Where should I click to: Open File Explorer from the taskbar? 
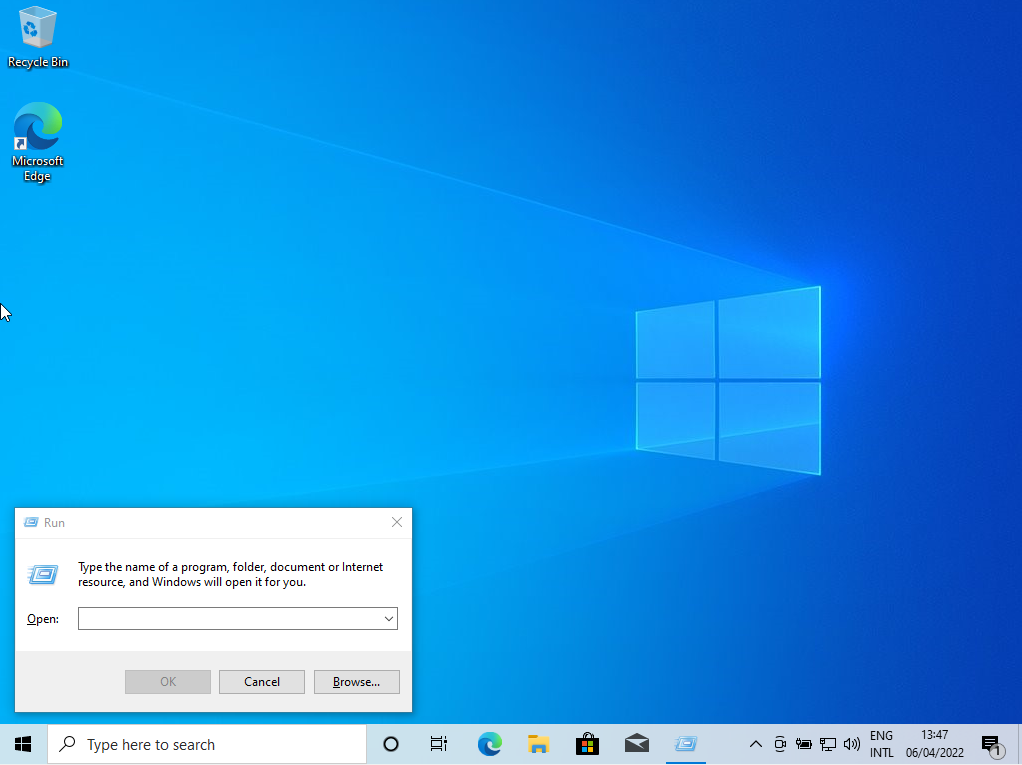pyautogui.click(x=538, y=744)
